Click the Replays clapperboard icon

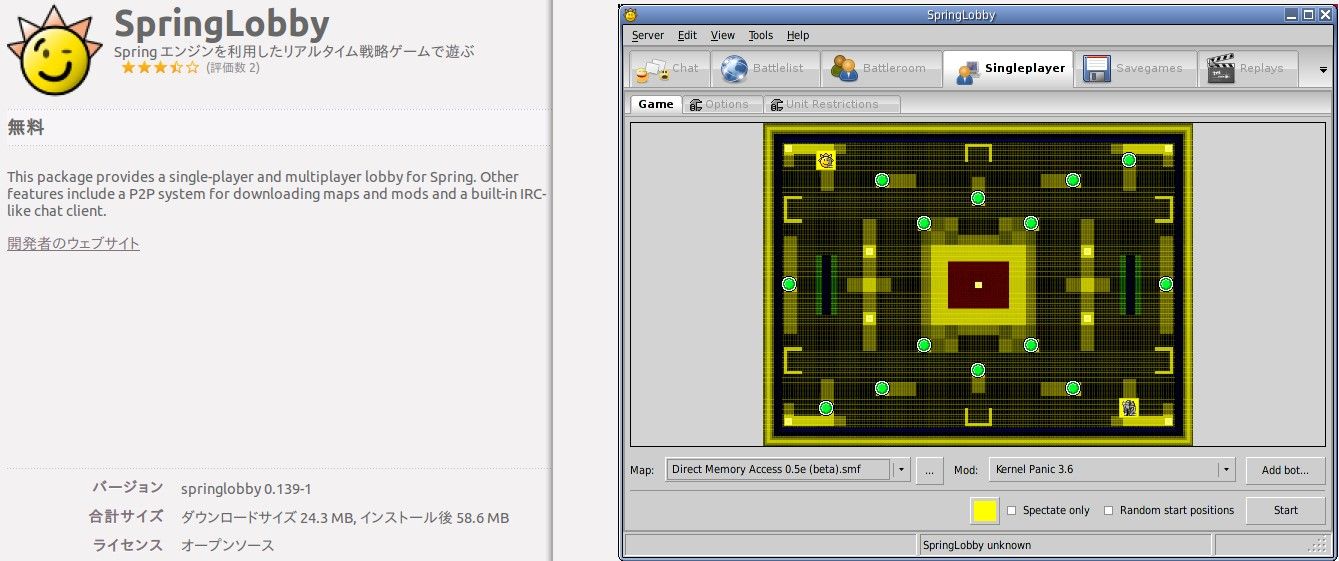click(x=1220, y=69)
